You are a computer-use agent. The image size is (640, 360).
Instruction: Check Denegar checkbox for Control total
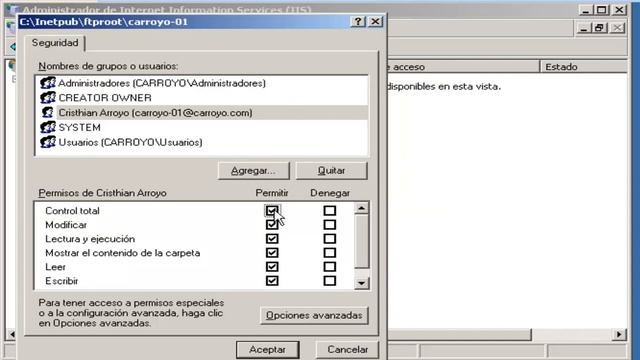point(330,211)
